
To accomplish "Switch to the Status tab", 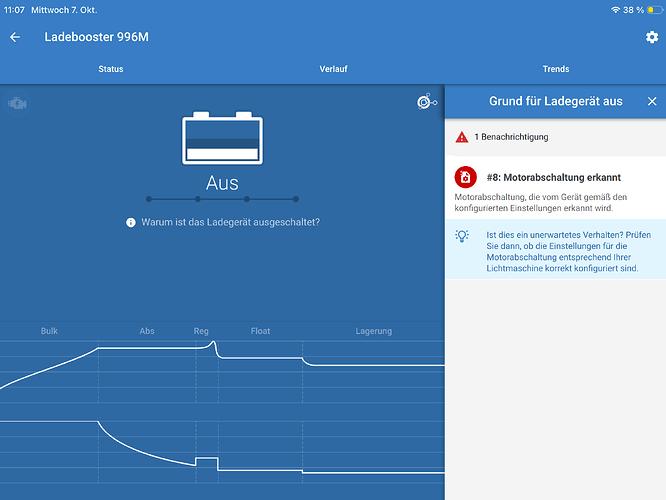I will 111,69.
